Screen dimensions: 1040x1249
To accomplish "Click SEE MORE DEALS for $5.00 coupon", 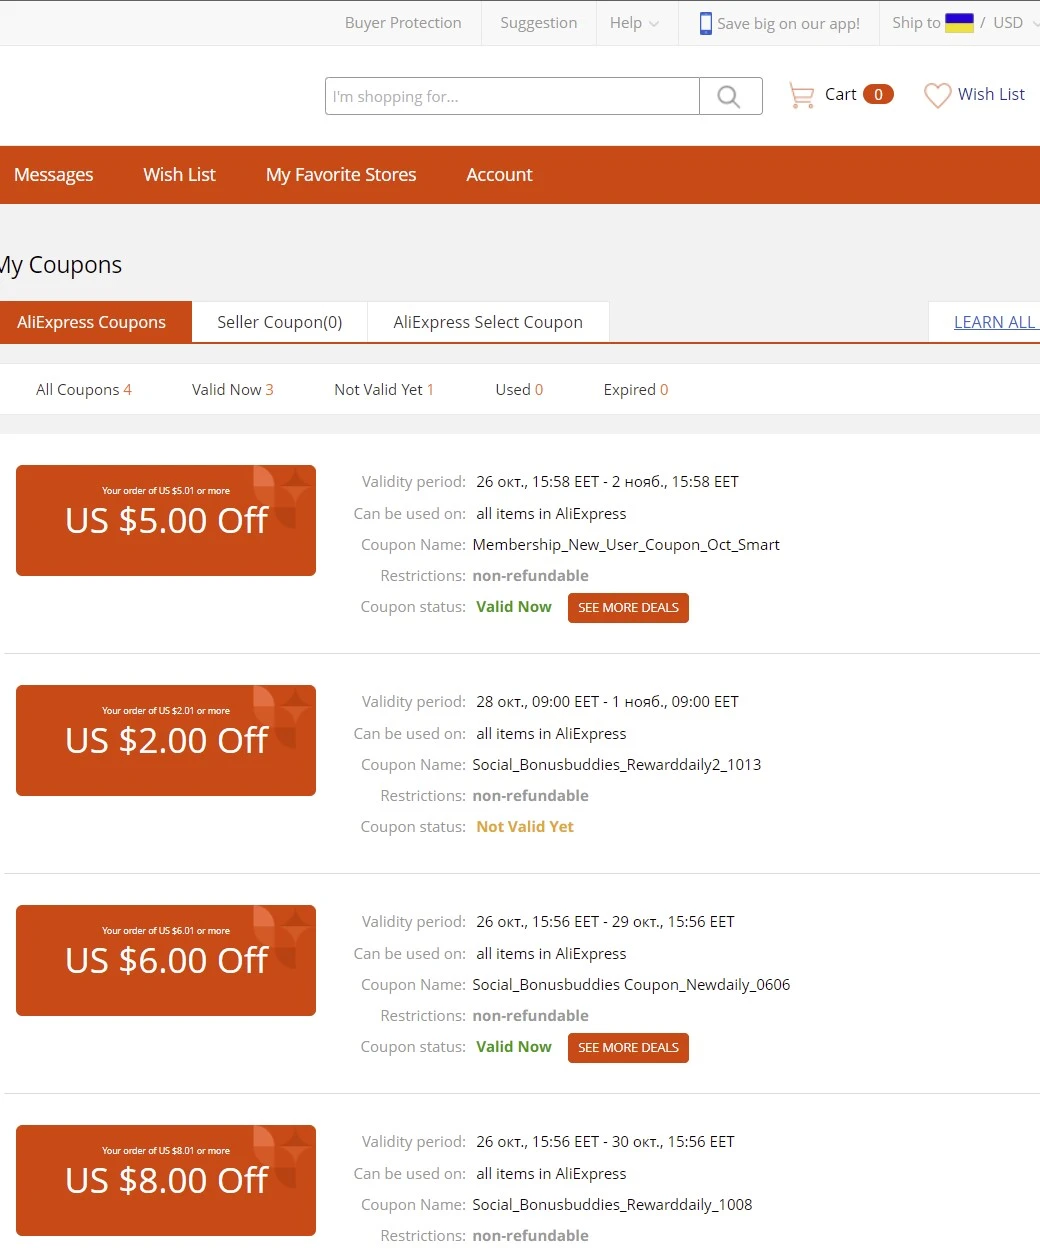I will [628, 608].
